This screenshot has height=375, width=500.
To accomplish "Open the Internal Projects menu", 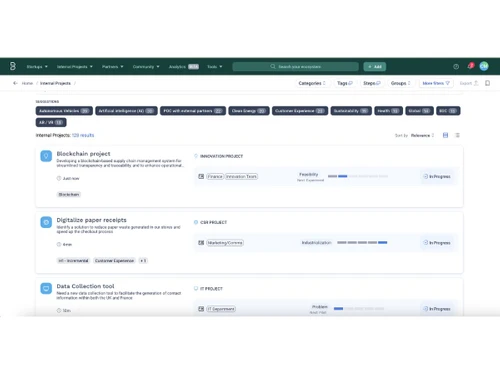I will [x=75, y=67].
